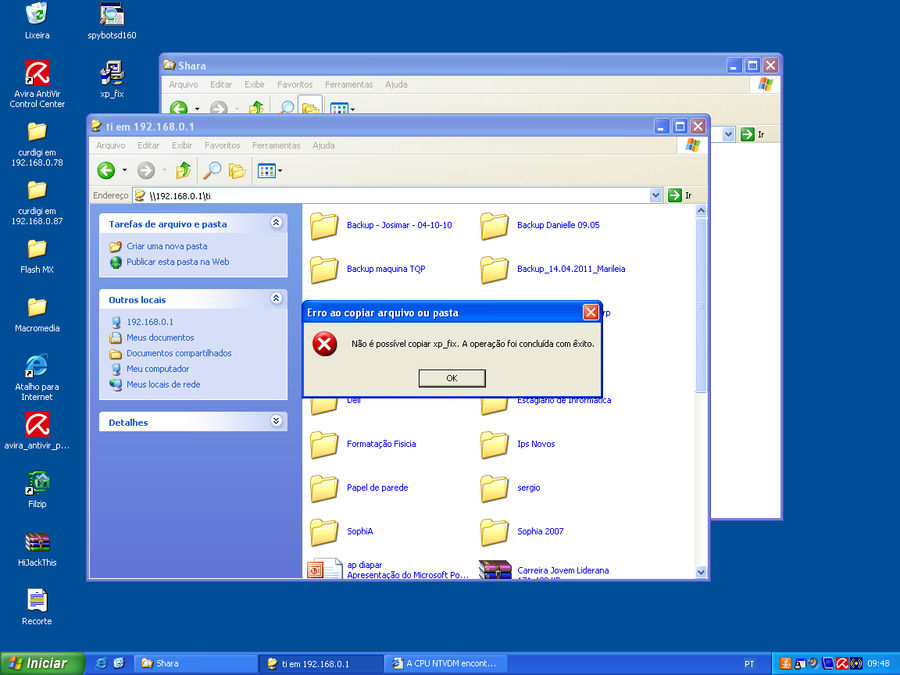Collapse the Tarefas de arquivo e pasta panel
This screenshot has height=675, width=900.
tap(276, 222)
